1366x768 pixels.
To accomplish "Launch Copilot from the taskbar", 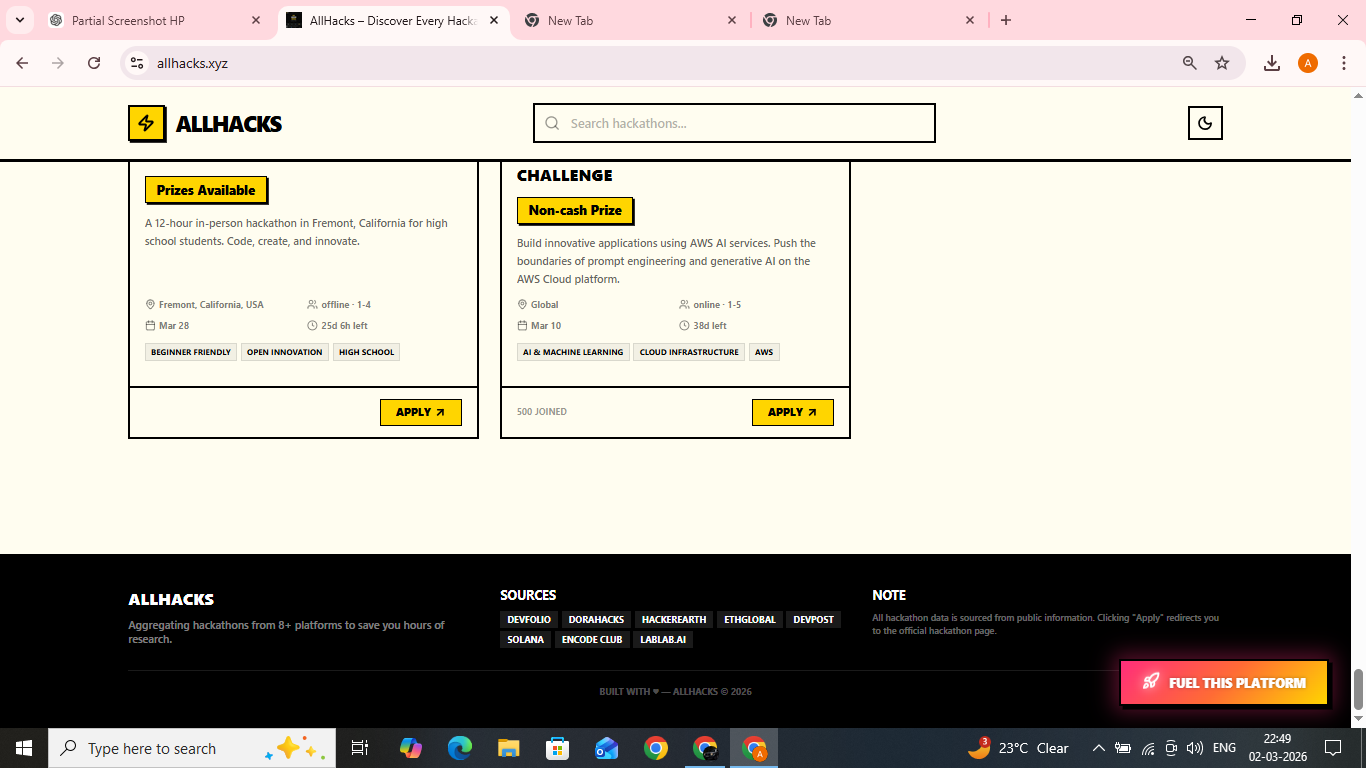I will [x=410, y=747].
